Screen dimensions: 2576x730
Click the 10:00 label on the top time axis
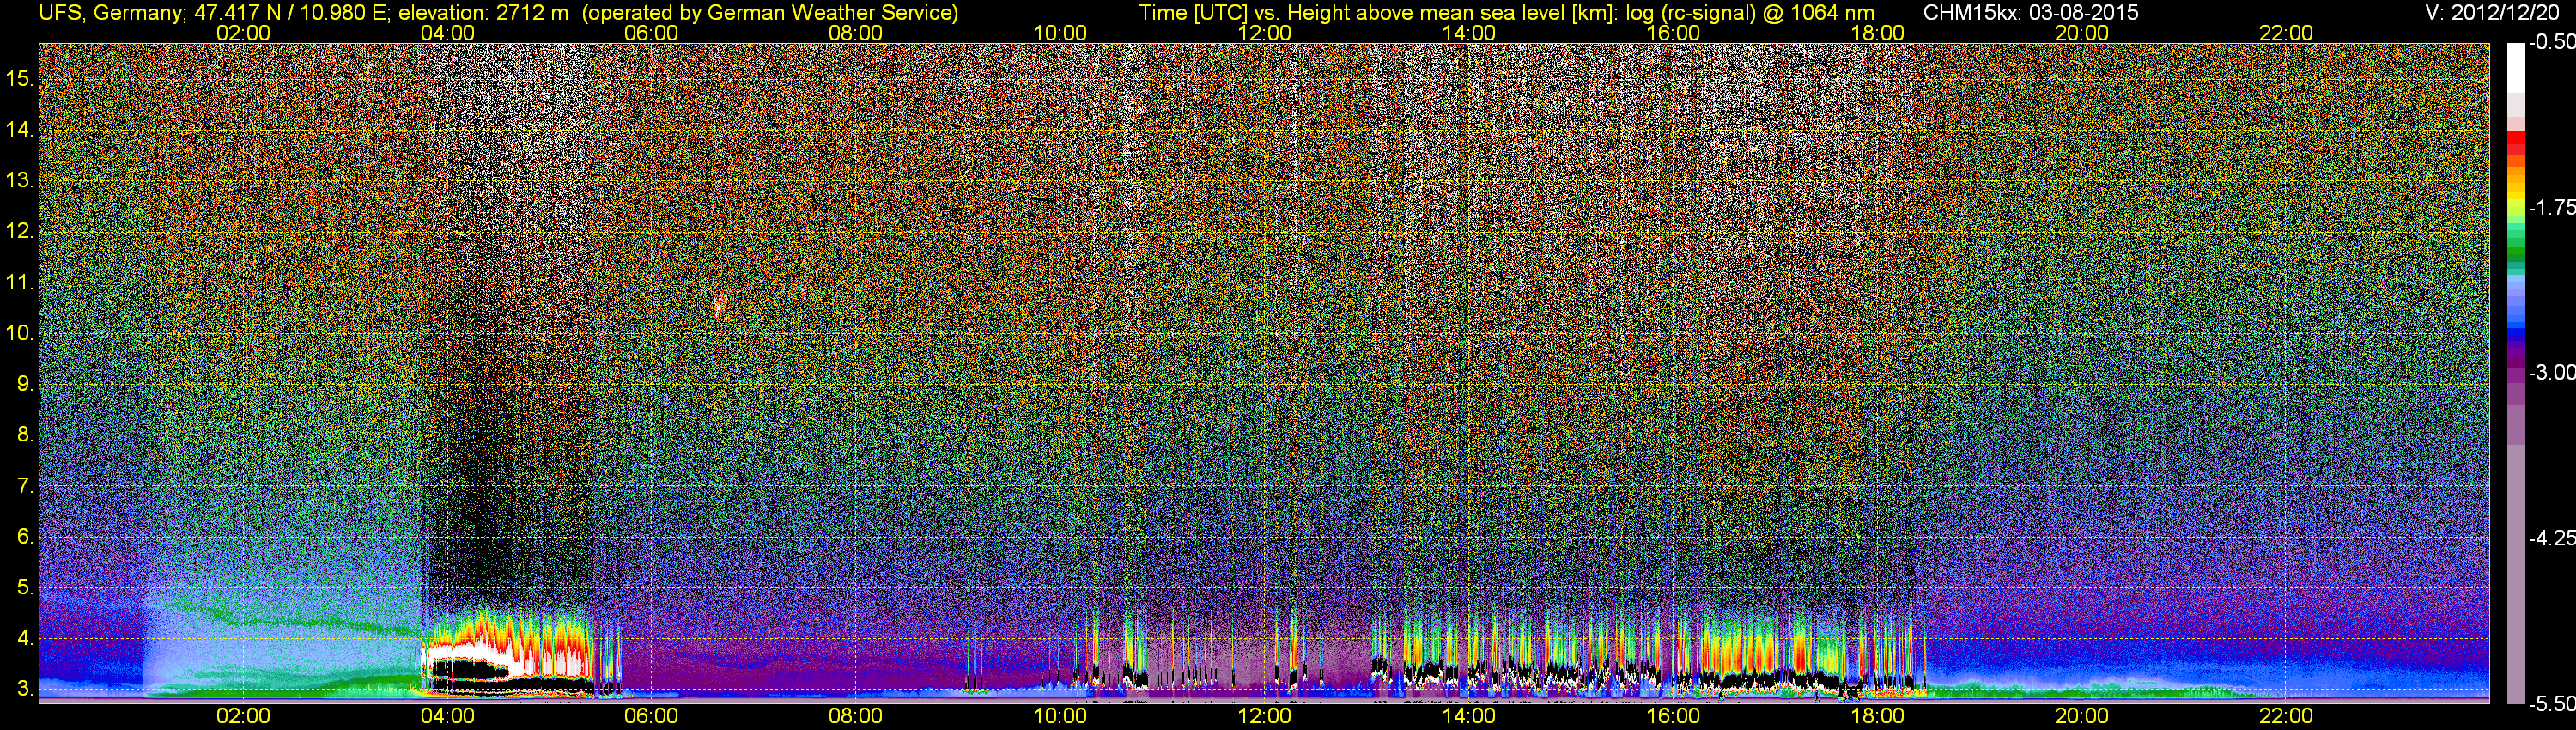tap(1060, 33)
